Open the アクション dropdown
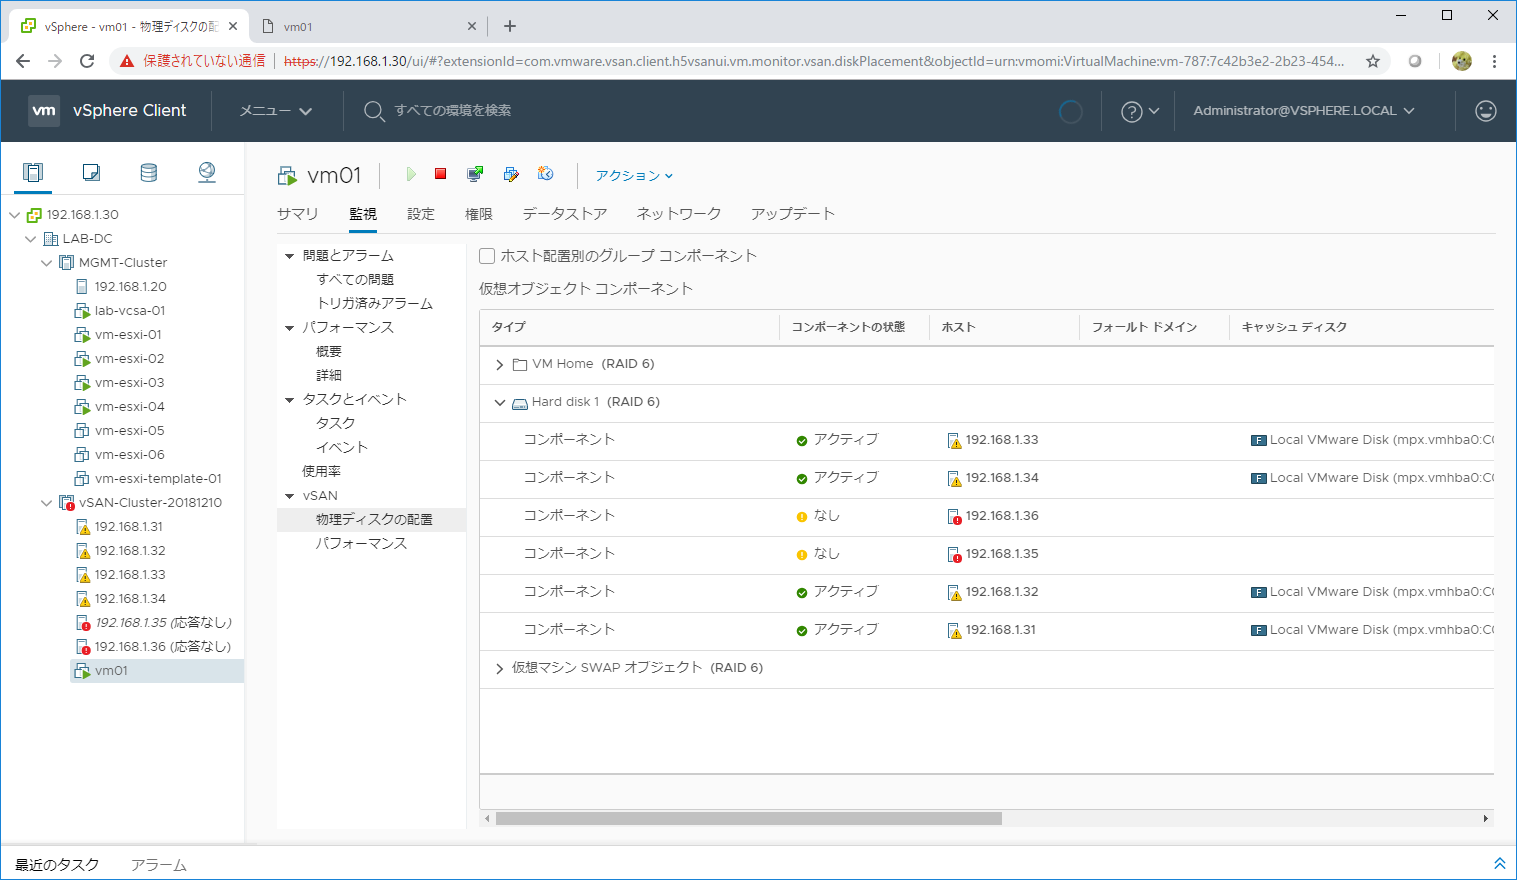The width and height of the screenshot is (1517, 880). (x=634, y=175)
